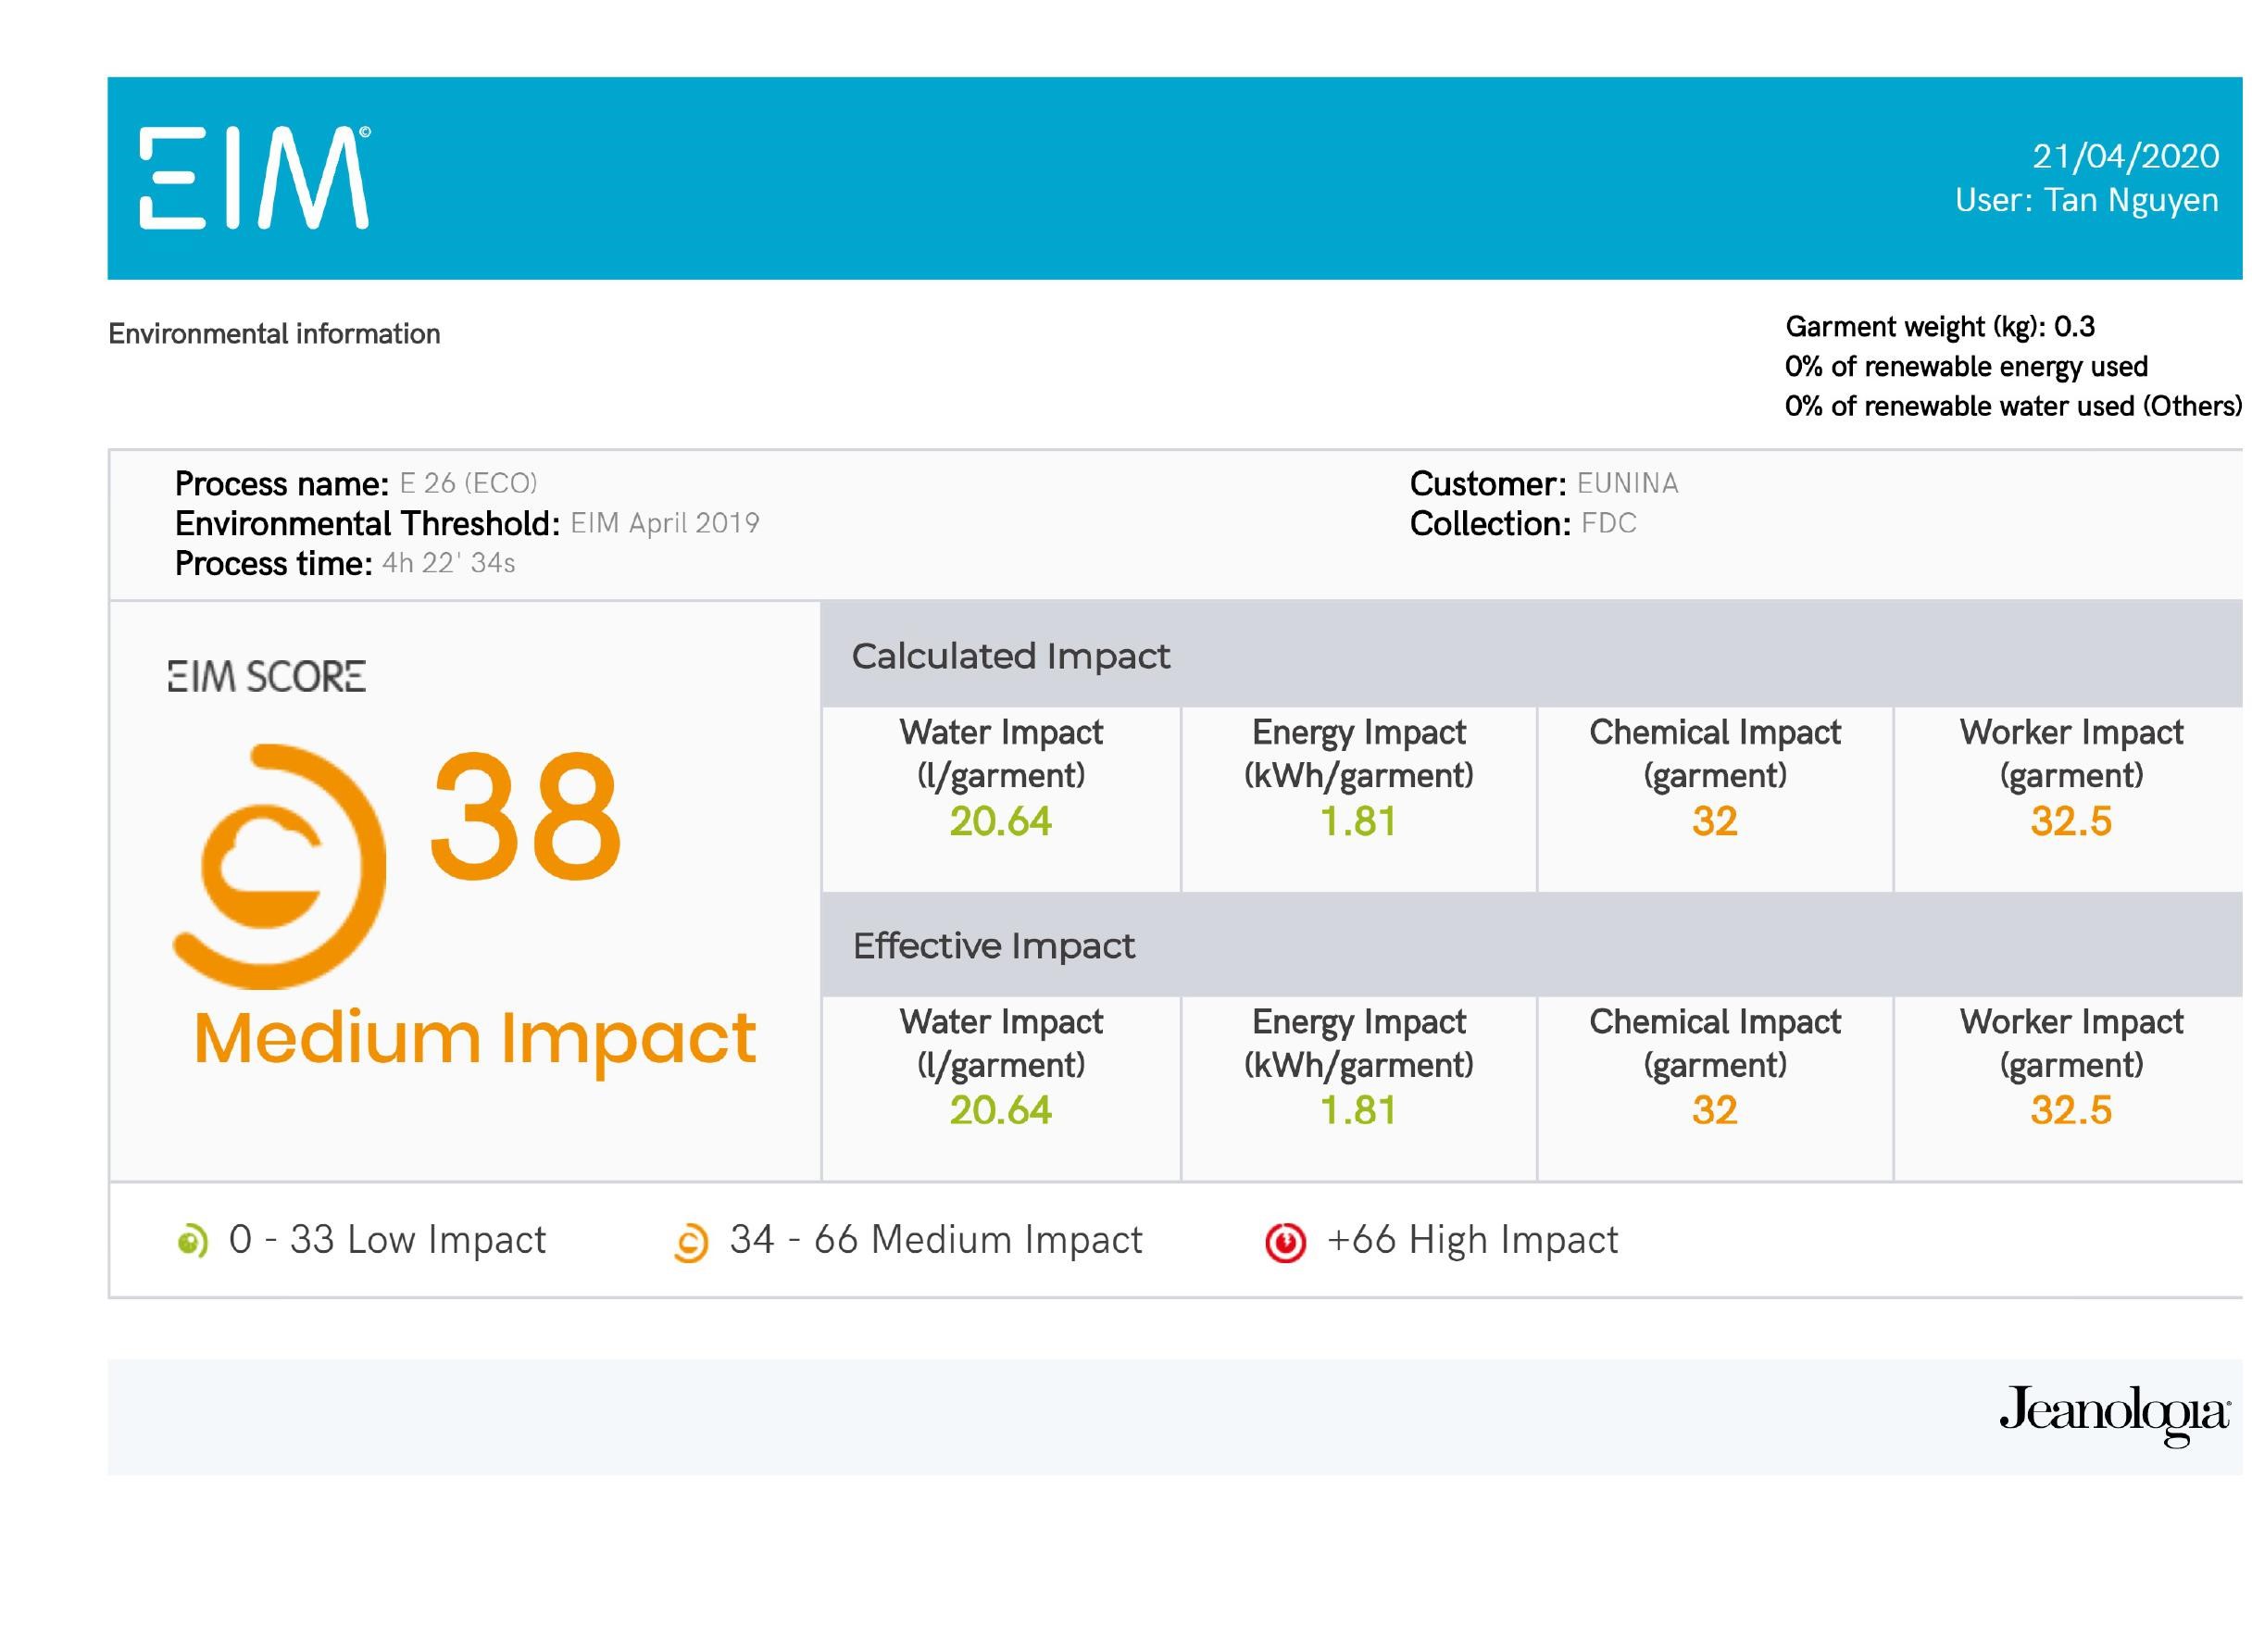Click 'Worker Impact (garment)' header under Calculated Impact
The image size is (2252, 1652).
click(x=2072, y=754)
